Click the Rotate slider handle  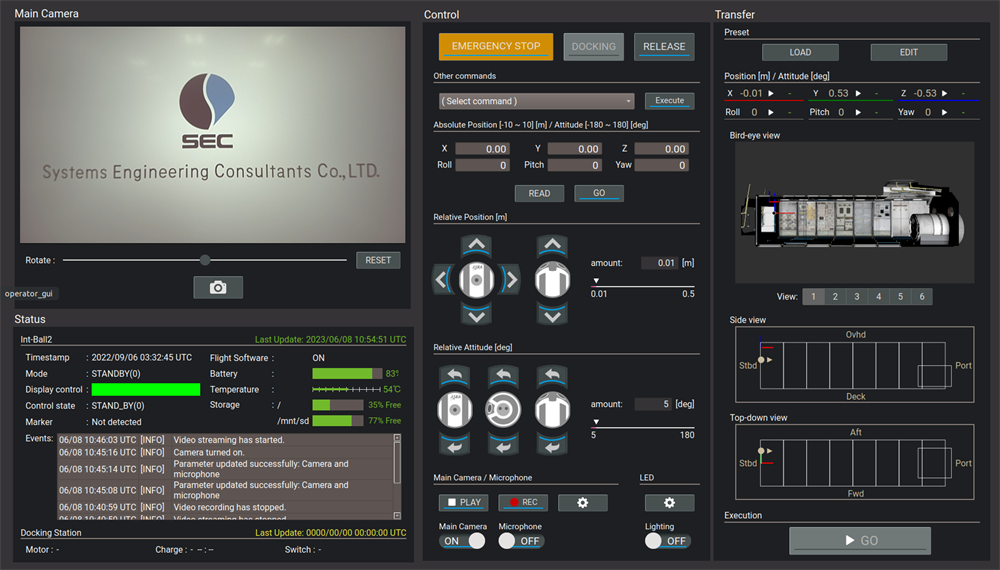(x=205, y=260)
